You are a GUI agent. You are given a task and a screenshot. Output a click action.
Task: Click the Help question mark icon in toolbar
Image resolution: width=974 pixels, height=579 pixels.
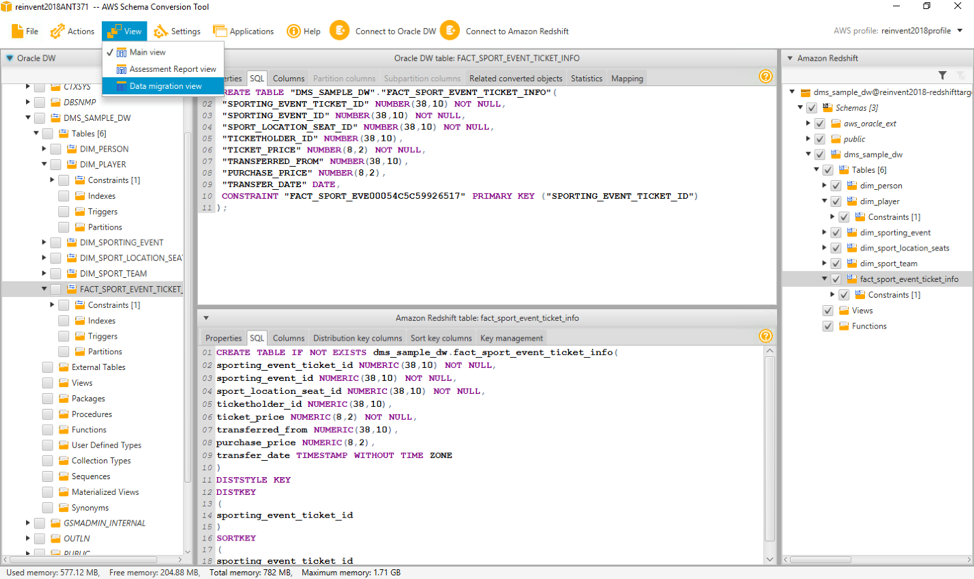point(293,31)
